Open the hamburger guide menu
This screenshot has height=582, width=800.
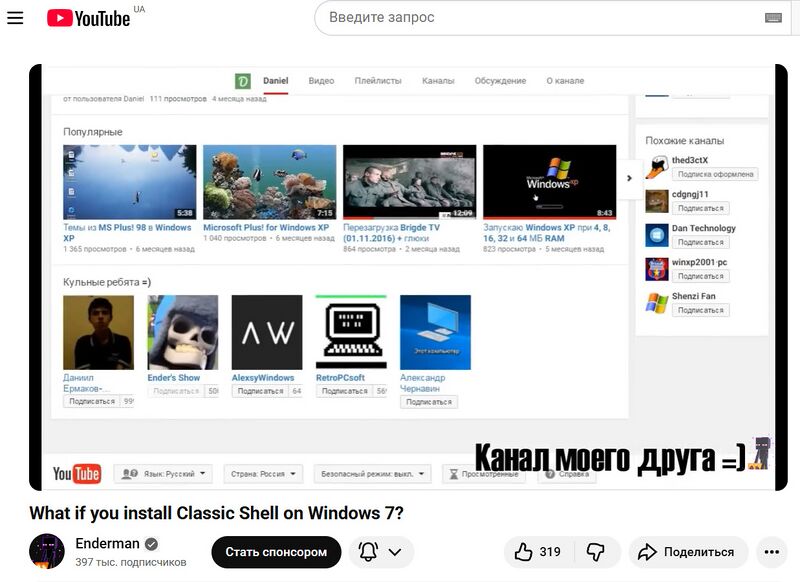(x=15, y=18)
